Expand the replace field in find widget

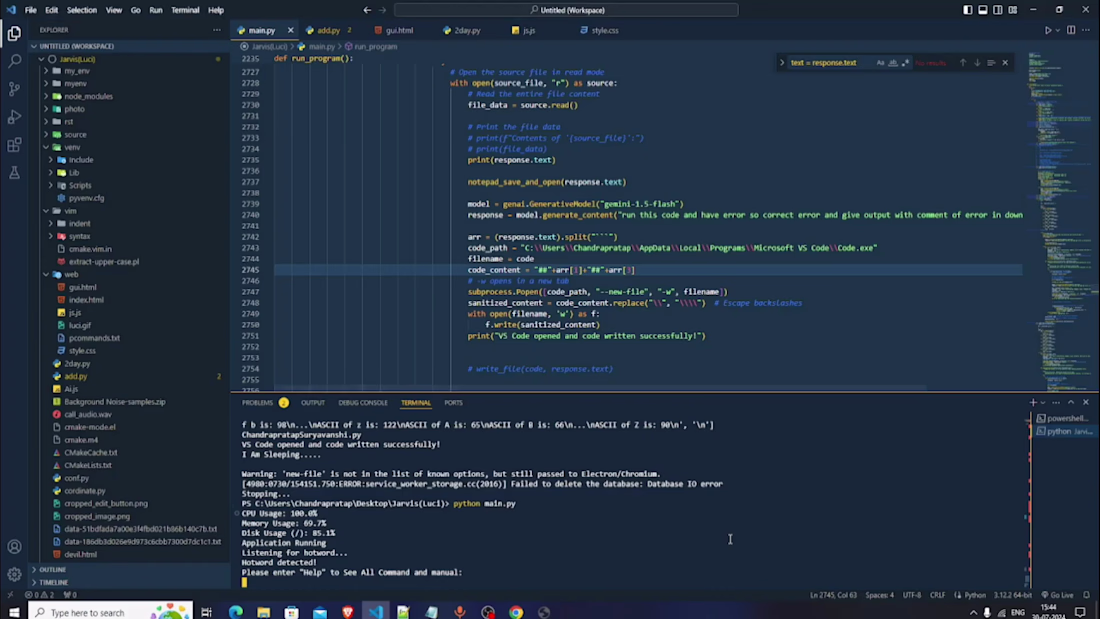point(782,62)
